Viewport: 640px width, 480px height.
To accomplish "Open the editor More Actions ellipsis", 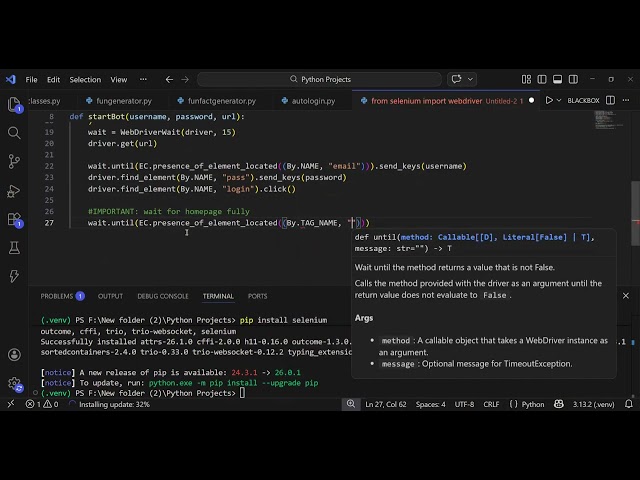I will [x=626, y=100].
